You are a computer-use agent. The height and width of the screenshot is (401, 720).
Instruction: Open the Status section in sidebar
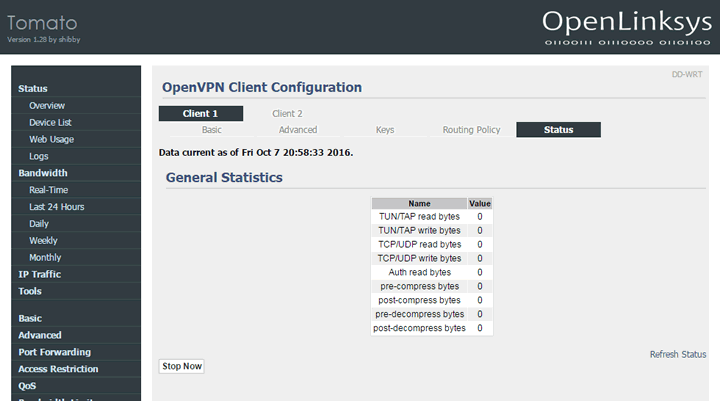tap(33, 89)
